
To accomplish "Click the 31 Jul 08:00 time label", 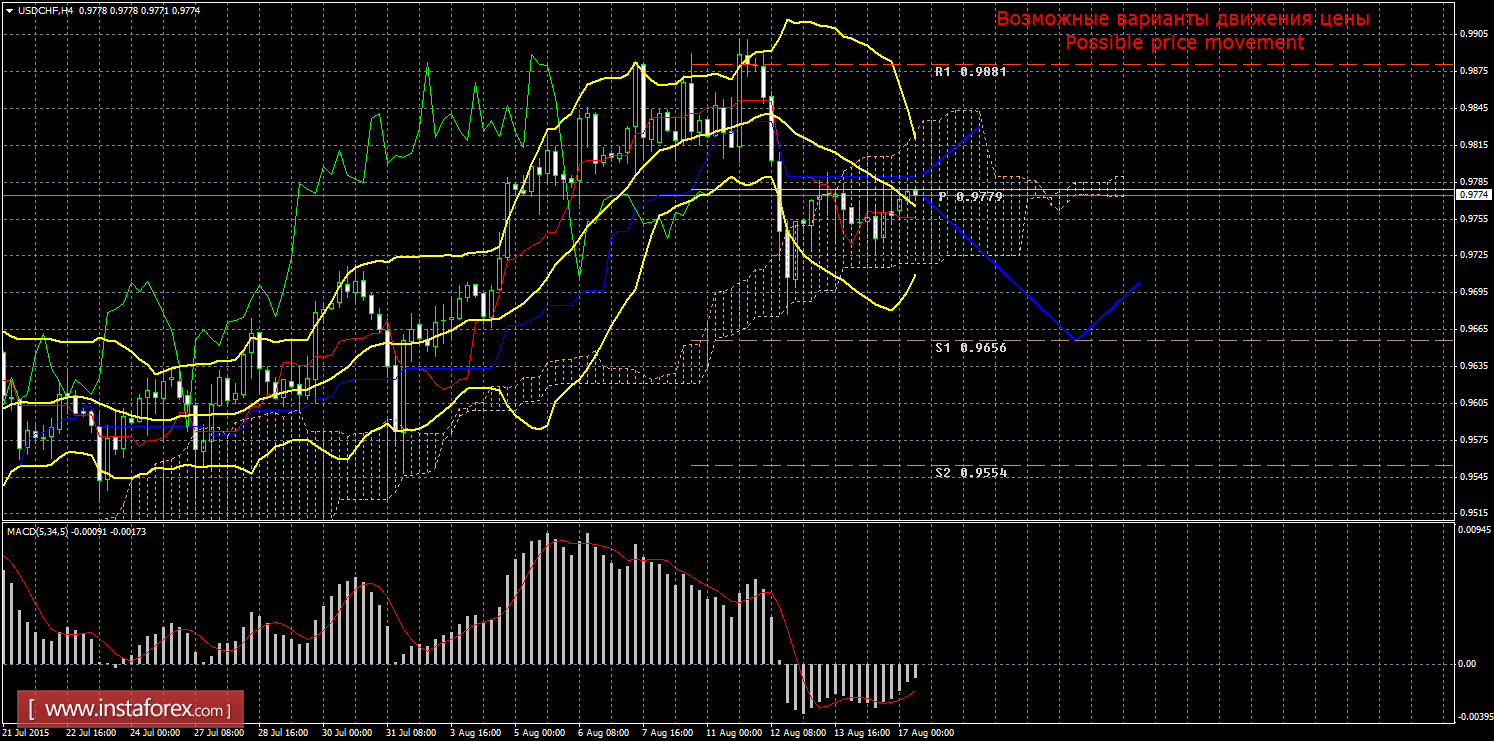I will (412, 733).
